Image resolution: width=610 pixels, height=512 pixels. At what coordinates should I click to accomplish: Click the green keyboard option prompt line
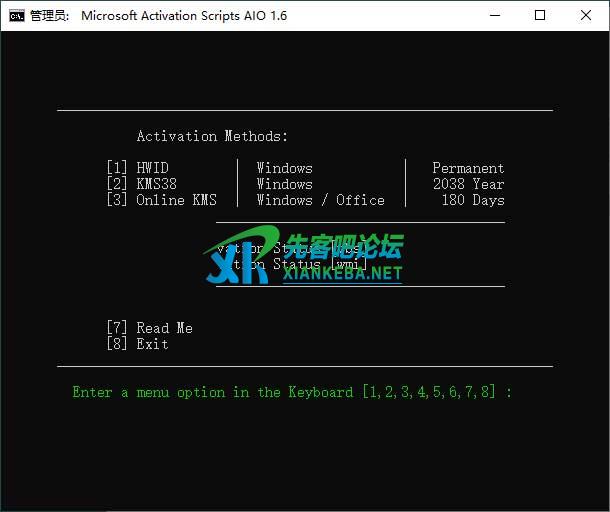click(292, 392)
